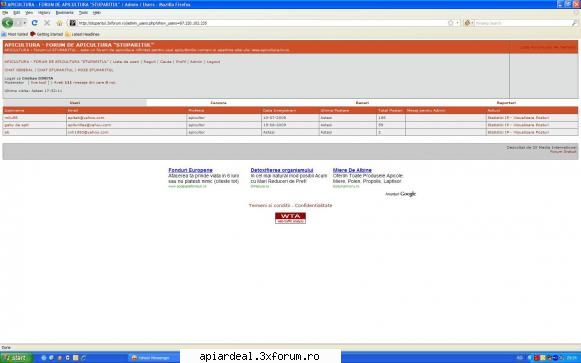This screenshot has width=581, height=363.
Task: Stop loading with the X icon
Action: tap(47, 23)
